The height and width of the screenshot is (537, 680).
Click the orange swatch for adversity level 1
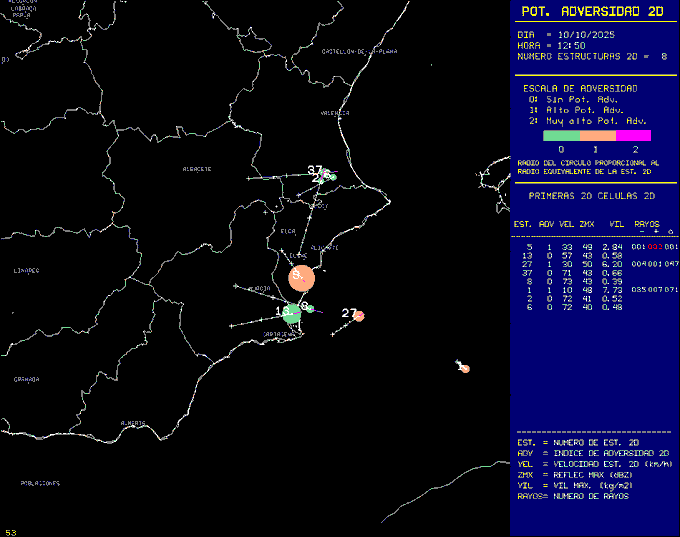coord(598,136)
